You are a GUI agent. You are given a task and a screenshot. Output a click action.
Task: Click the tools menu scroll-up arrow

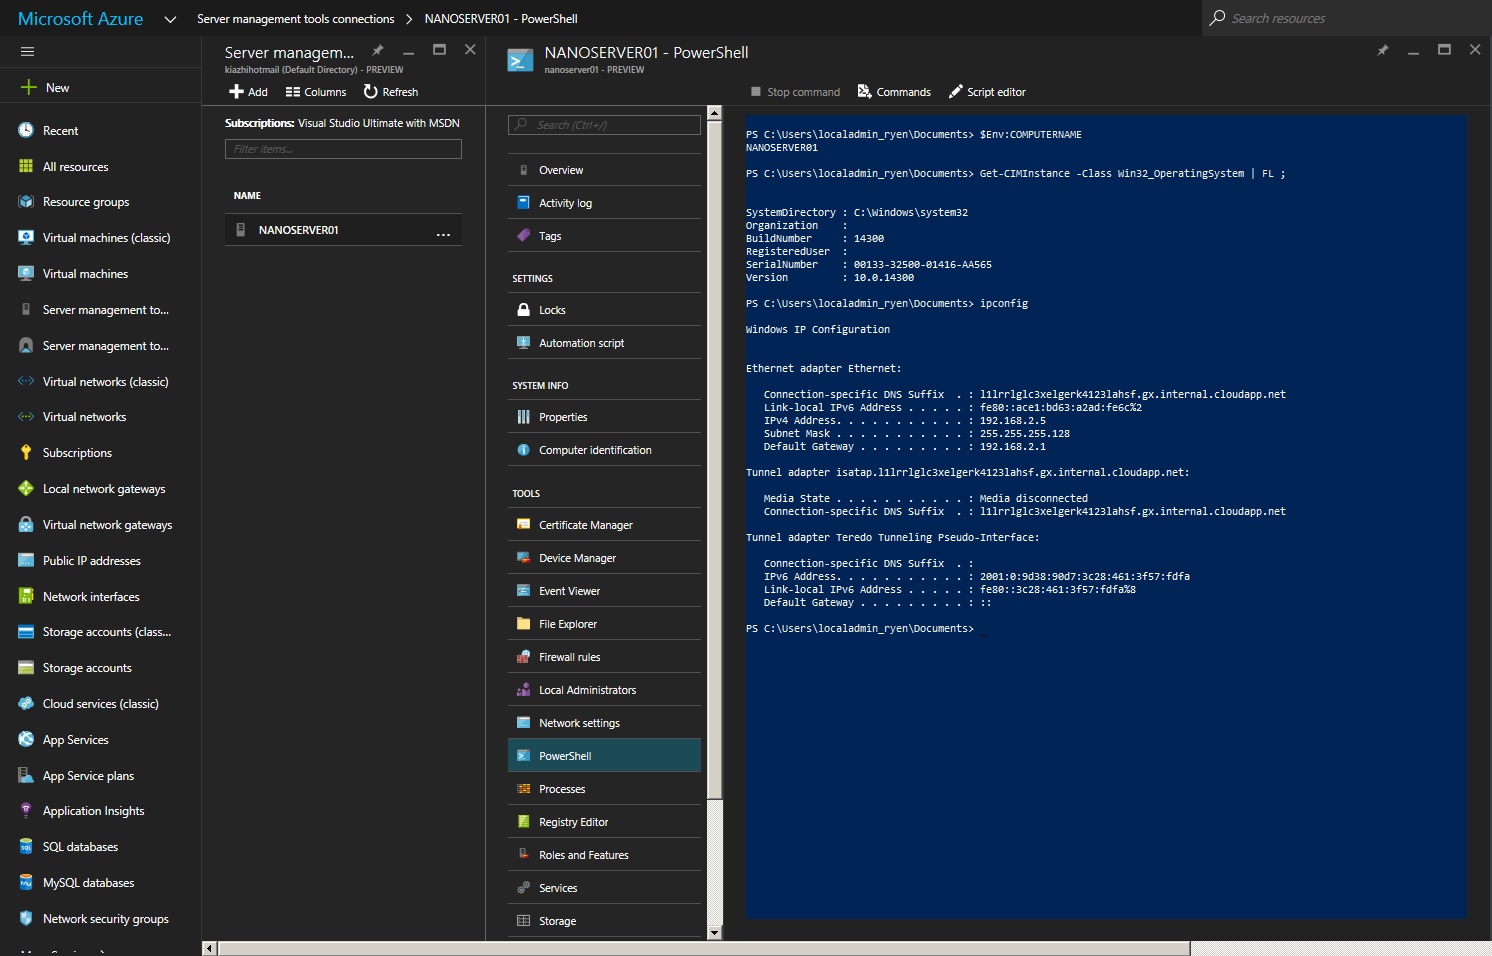(x=714, y=113)
